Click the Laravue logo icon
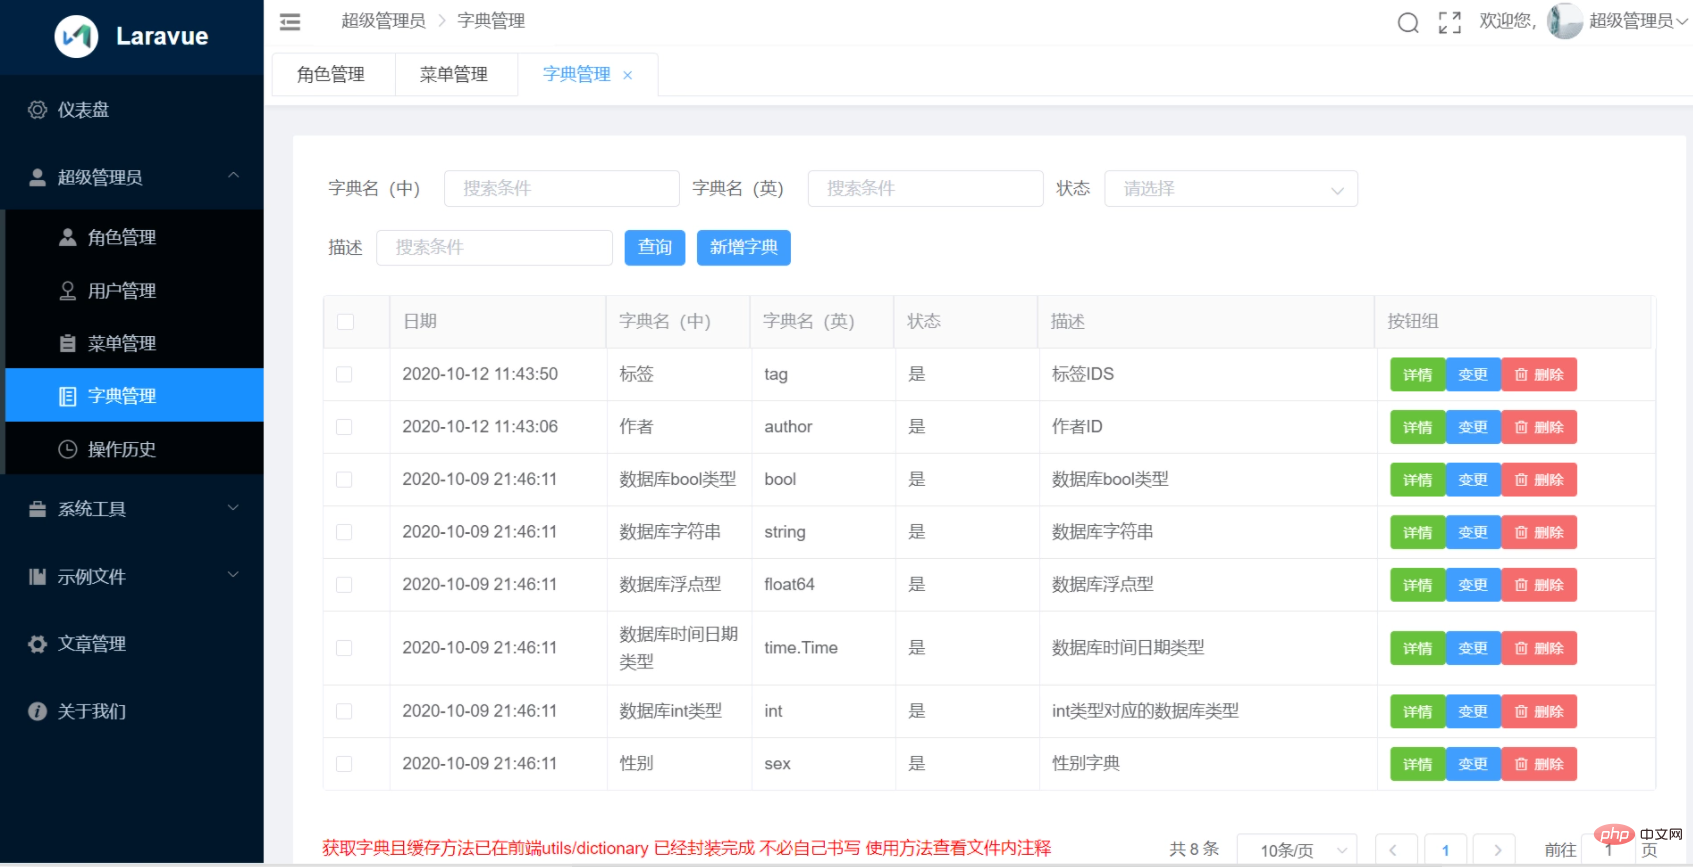Viewport: 1693px width, 867px height. tap(76, 37)
